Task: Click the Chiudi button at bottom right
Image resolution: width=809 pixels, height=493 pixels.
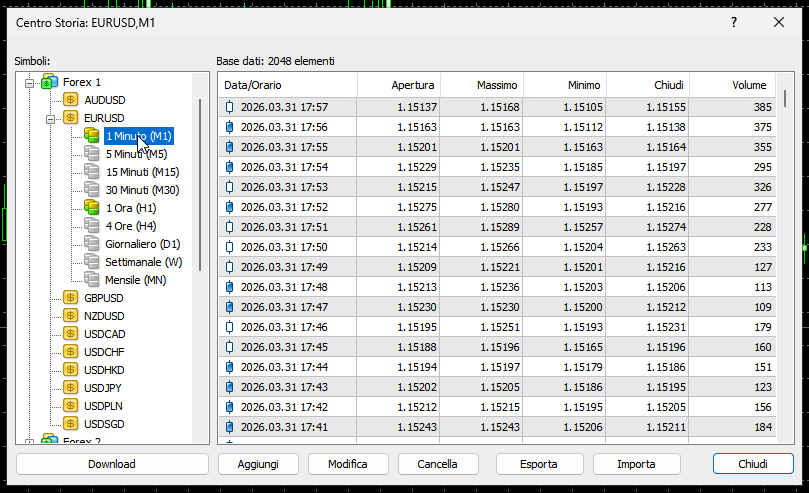Action: (753, 464)
